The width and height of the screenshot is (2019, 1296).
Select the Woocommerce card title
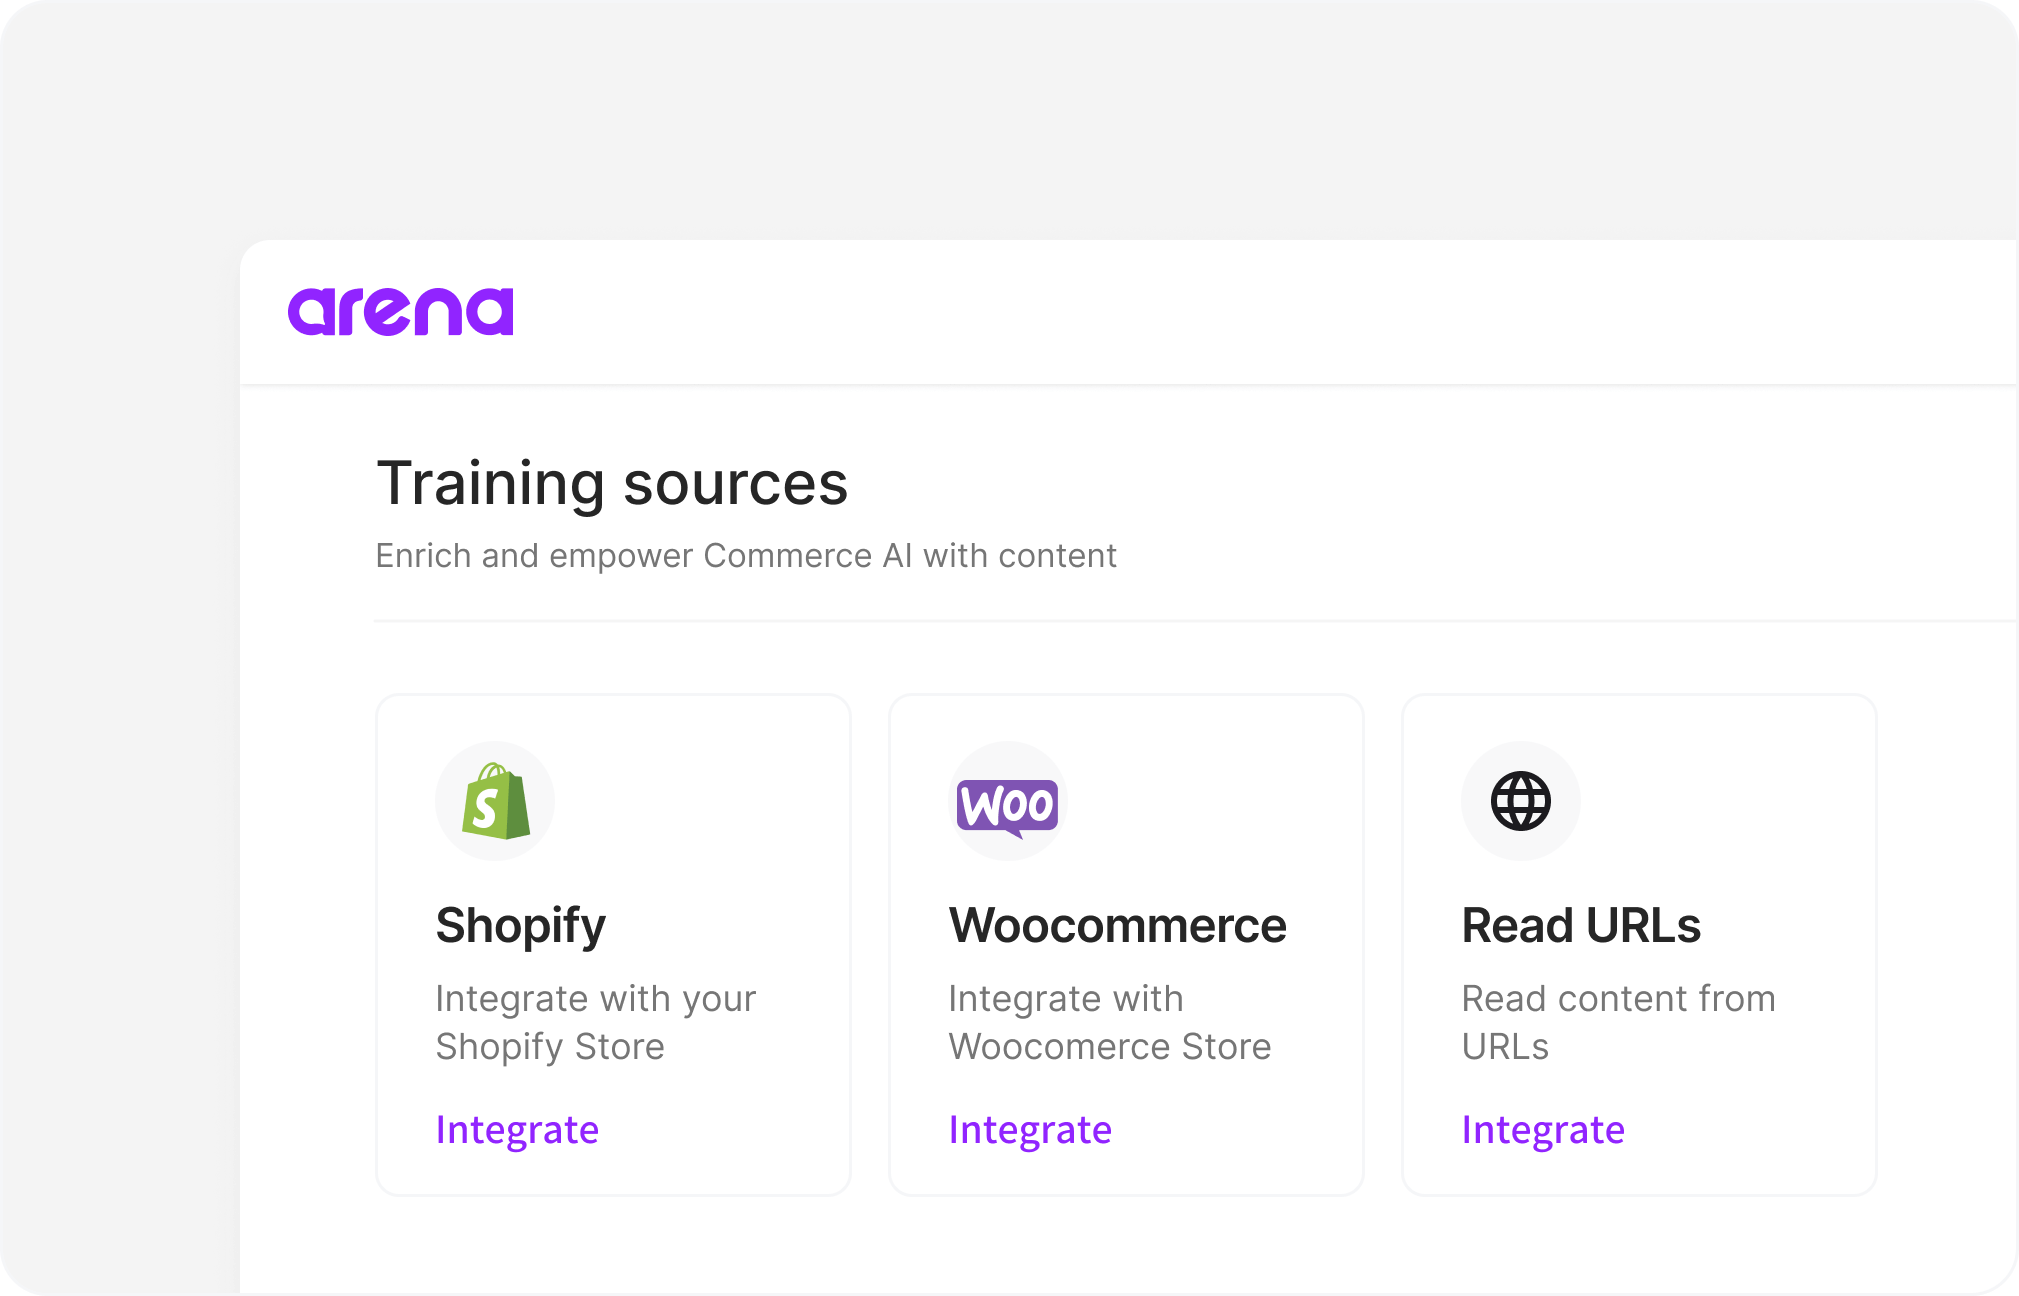[1118, 926]
